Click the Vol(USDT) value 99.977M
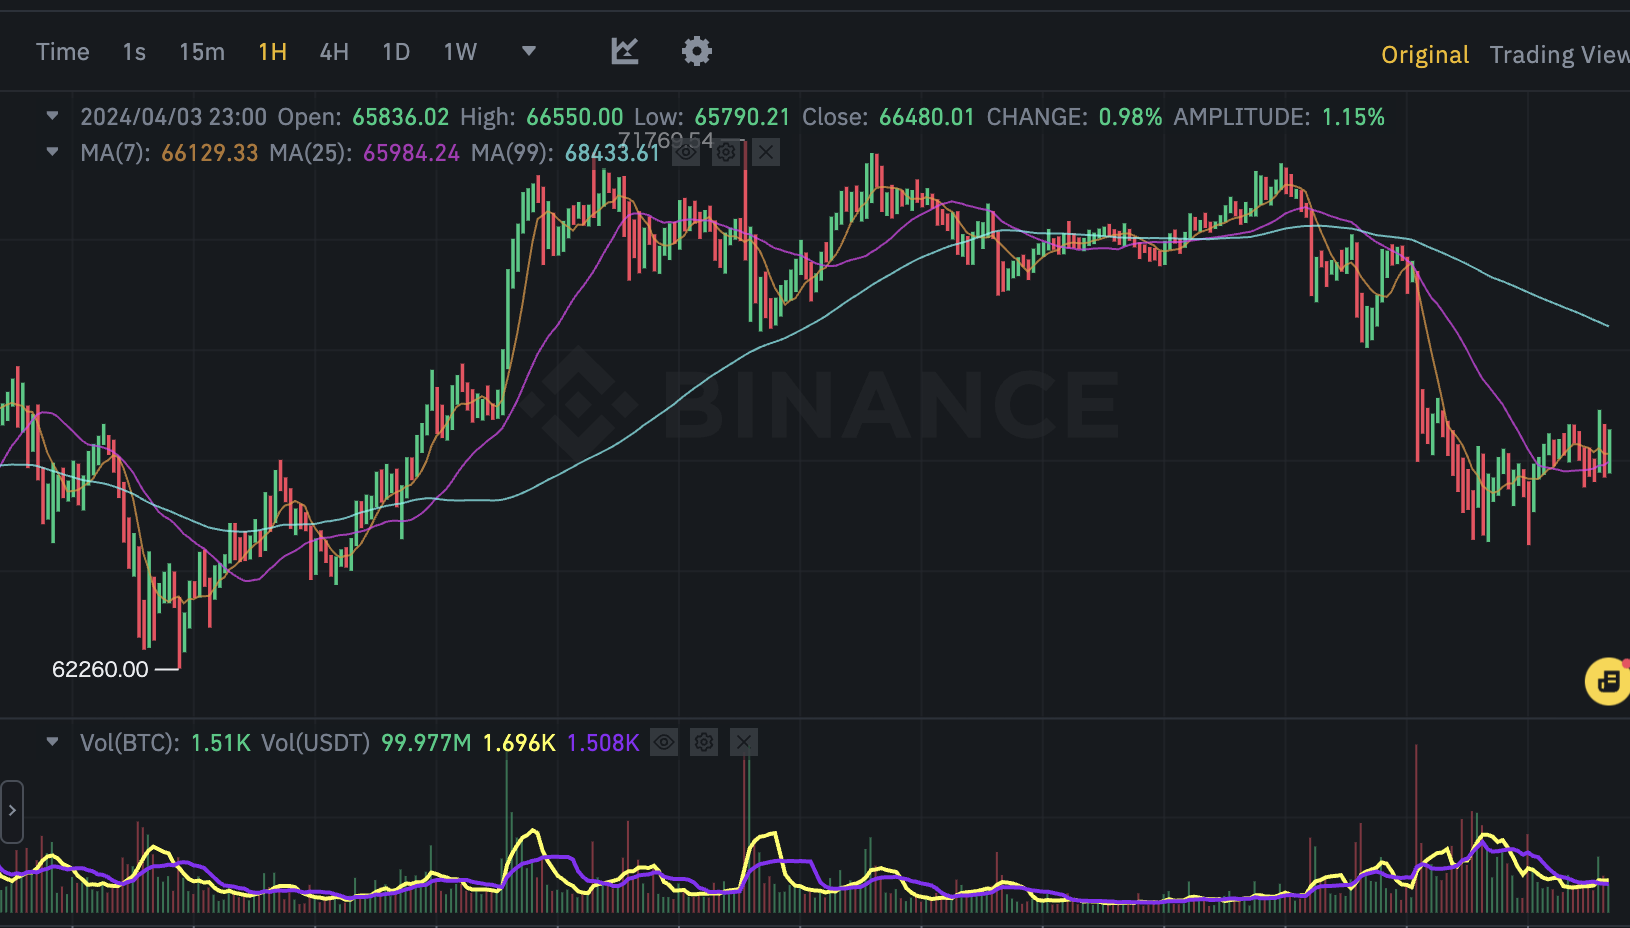The image size is (1630, 928). 426,743
